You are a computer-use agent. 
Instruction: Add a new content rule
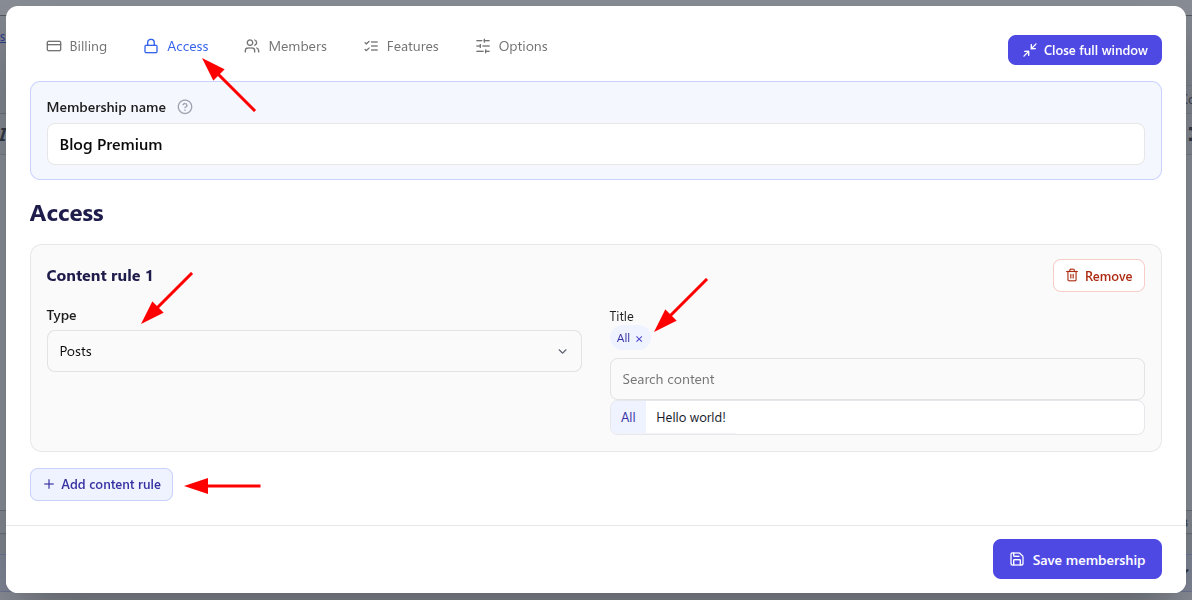(101, 484)
